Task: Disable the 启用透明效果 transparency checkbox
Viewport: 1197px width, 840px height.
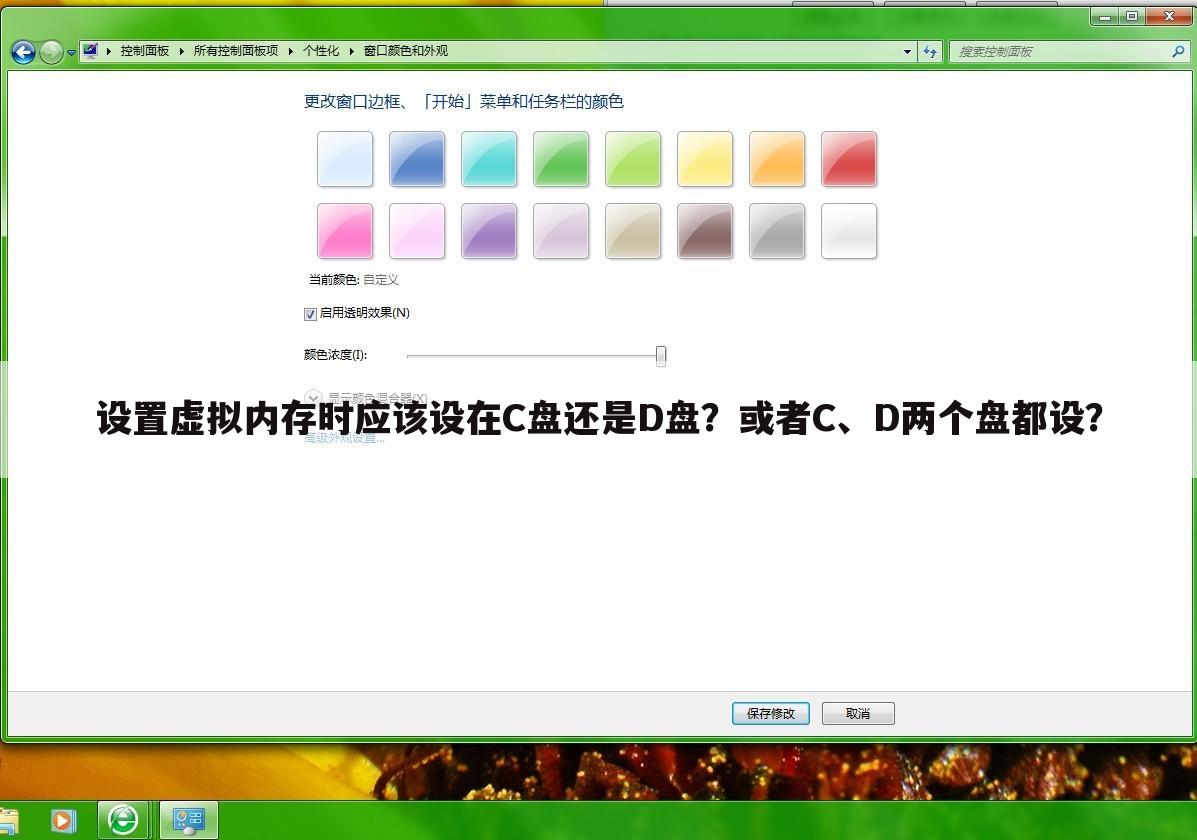Action: [310, 313]
